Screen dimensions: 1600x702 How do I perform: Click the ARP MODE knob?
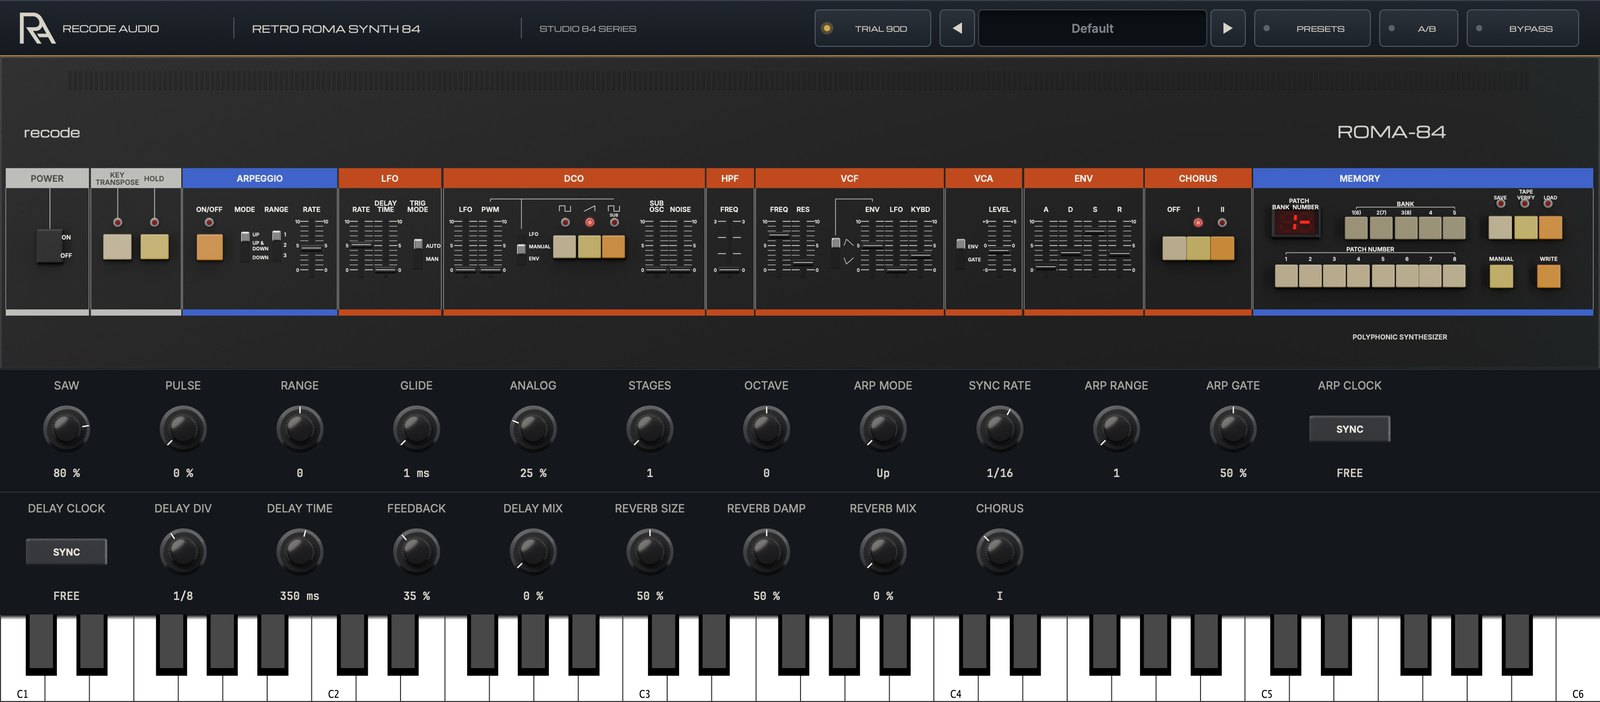pyautogui.click(x=883, y=429)
